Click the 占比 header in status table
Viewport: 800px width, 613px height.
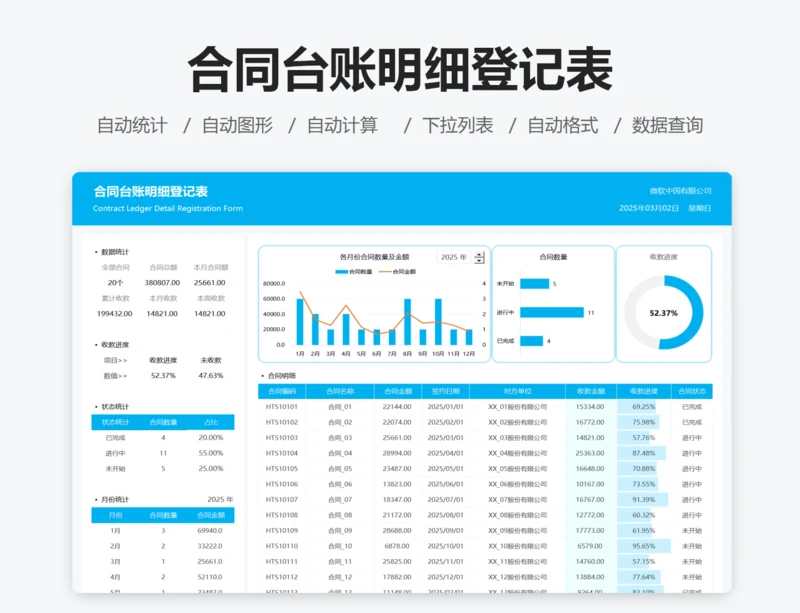(211, 422)
